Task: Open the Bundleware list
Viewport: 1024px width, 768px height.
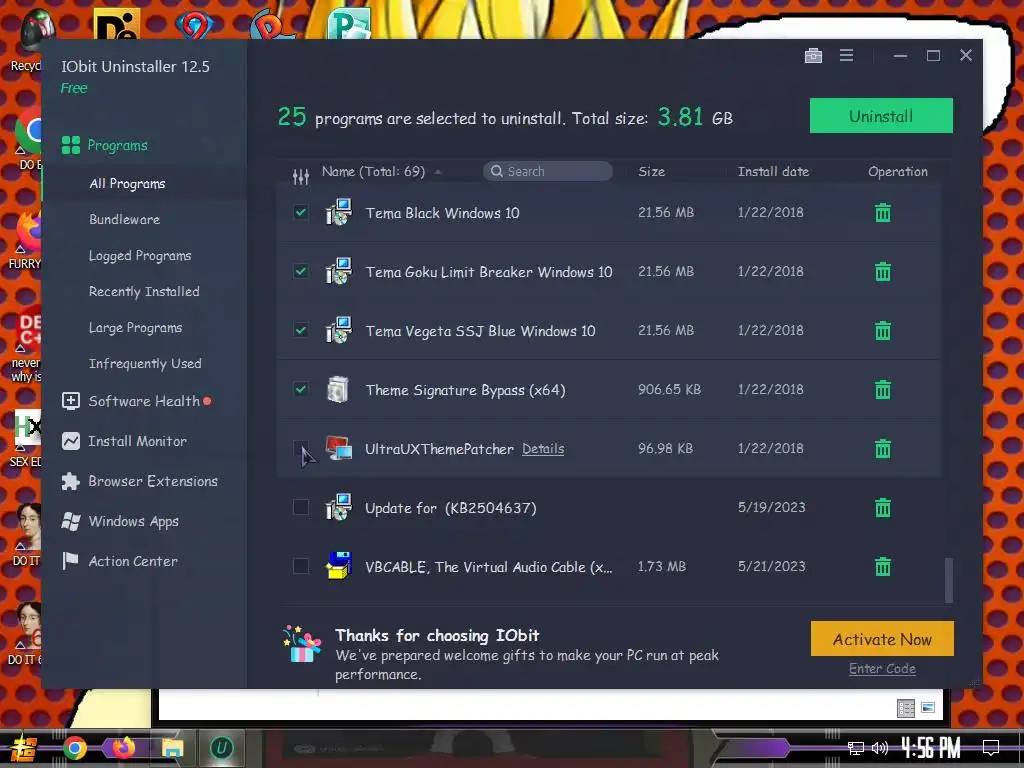Action: [125, 219]
